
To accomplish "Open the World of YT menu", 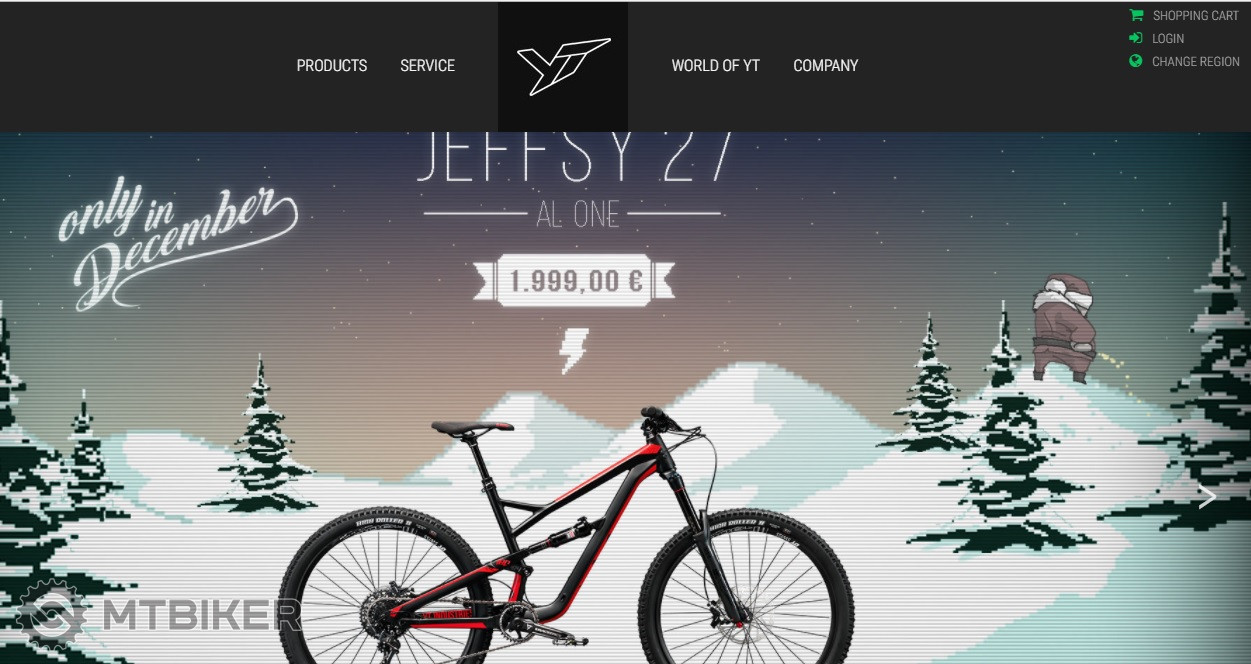I will pyautogui.click(x=716, y=66).
